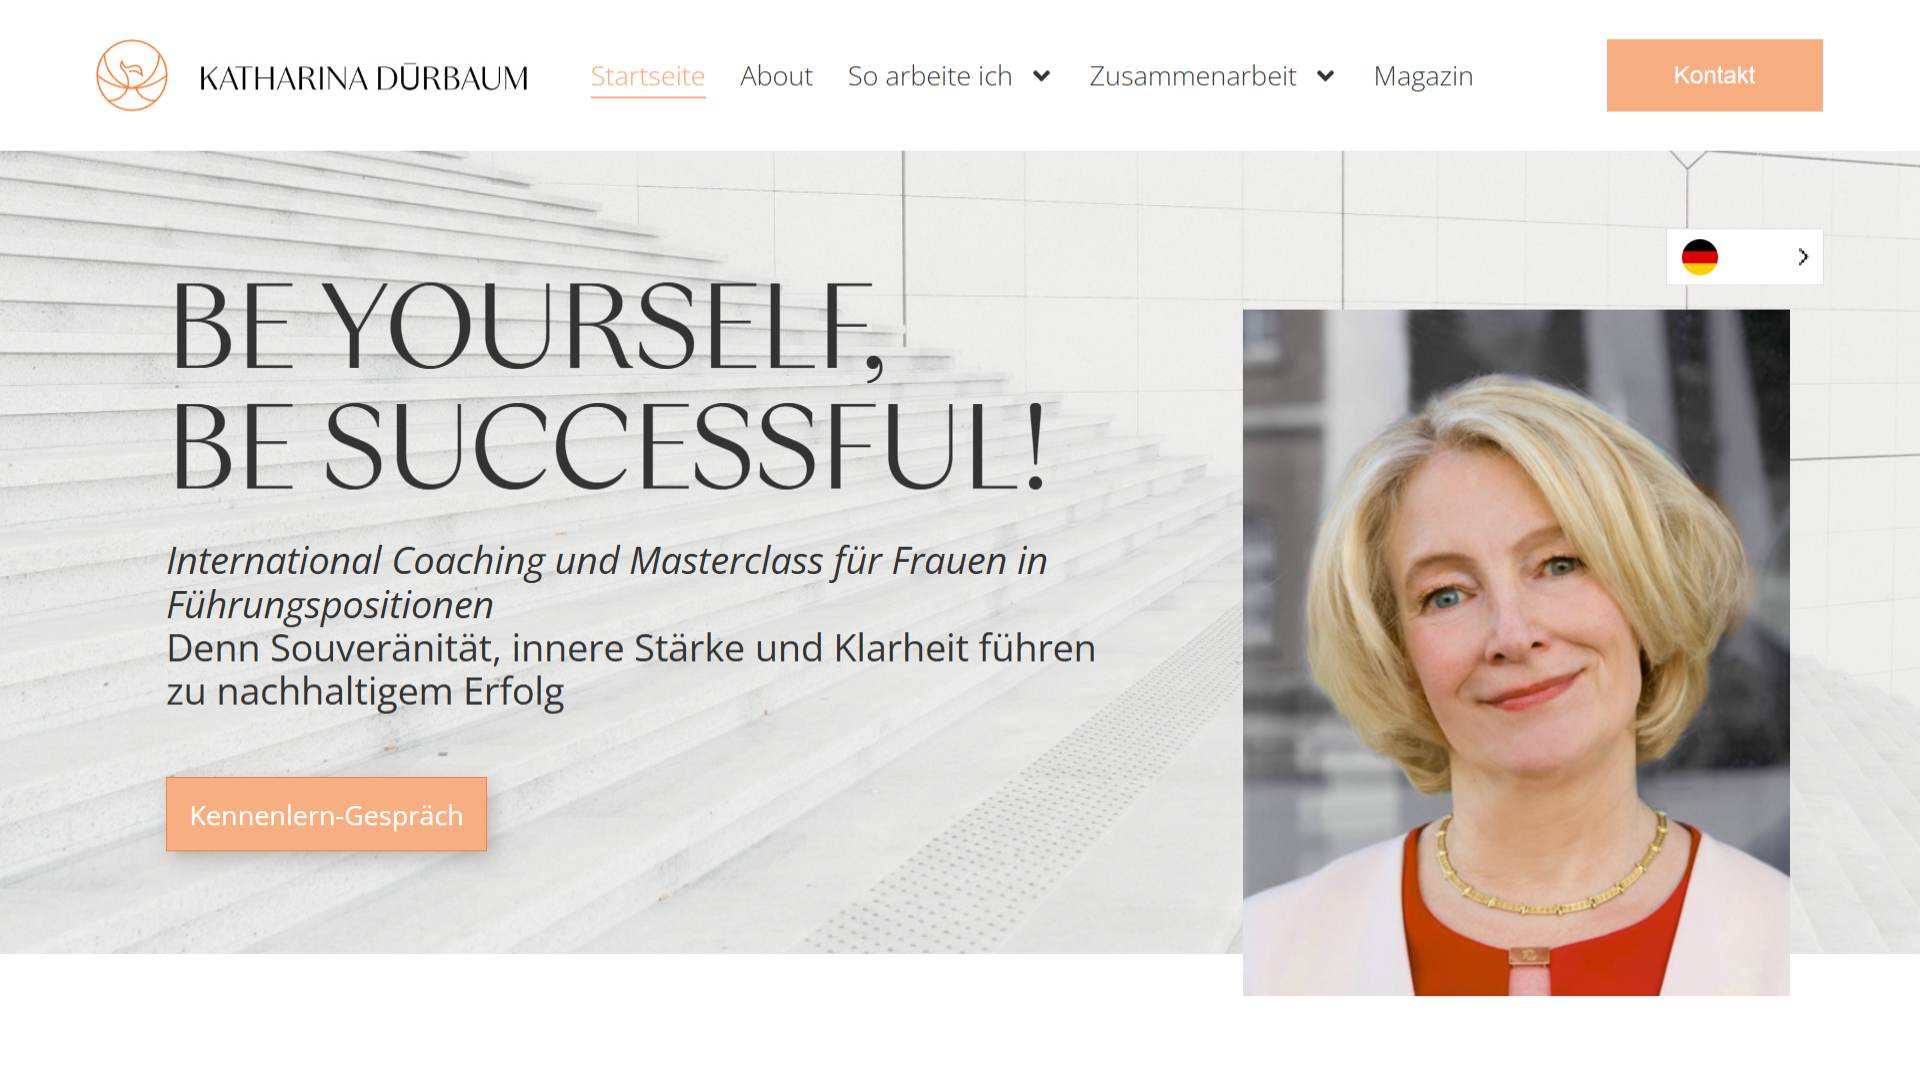1920x1080 pixels.
Task: Expand the language selector arrow
Action: pos(1803,257)
